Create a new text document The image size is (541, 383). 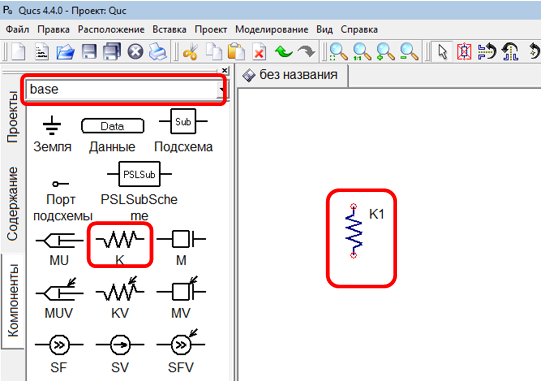[42, 52]
